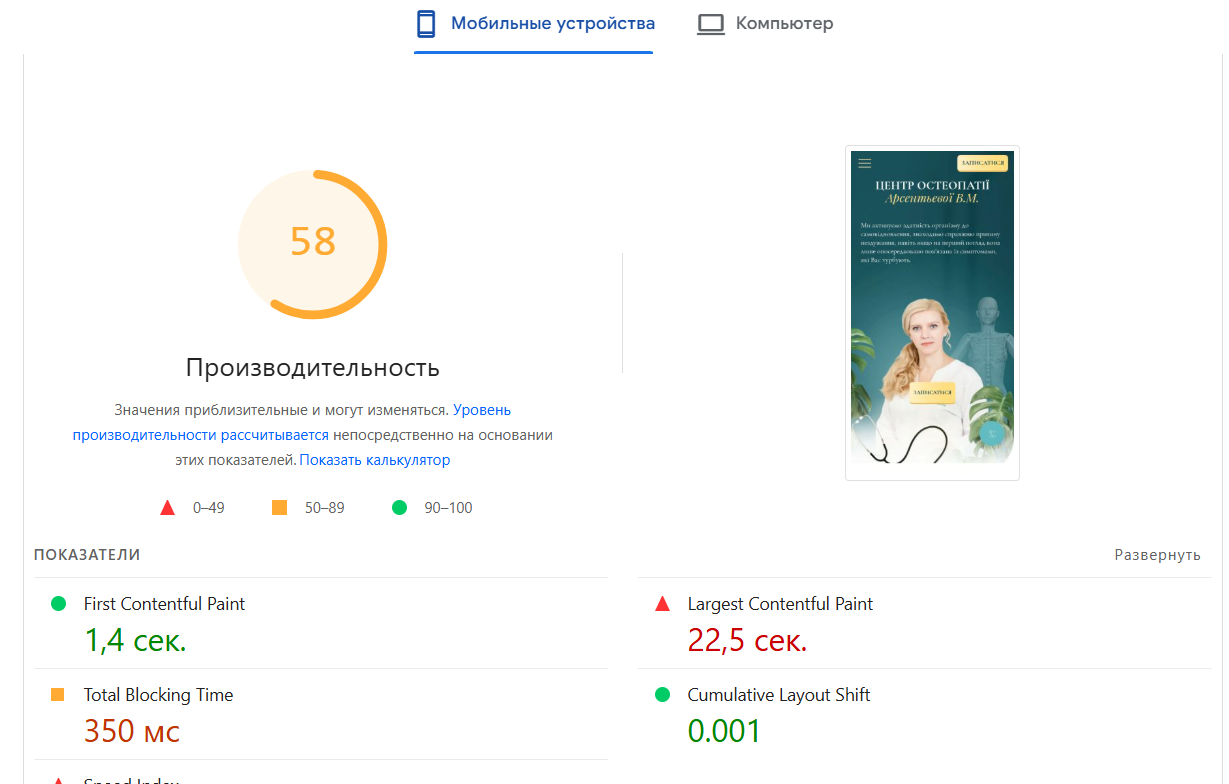Click the laptop icon beside Компьютер
The image size is (1229, 784).
[x=711, y=24]
